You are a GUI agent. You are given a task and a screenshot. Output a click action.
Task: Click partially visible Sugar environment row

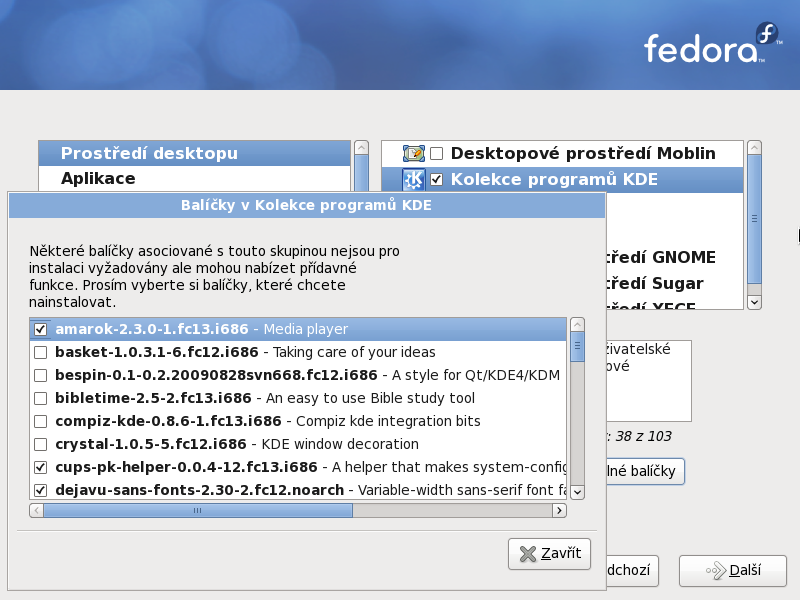point(674,283)
